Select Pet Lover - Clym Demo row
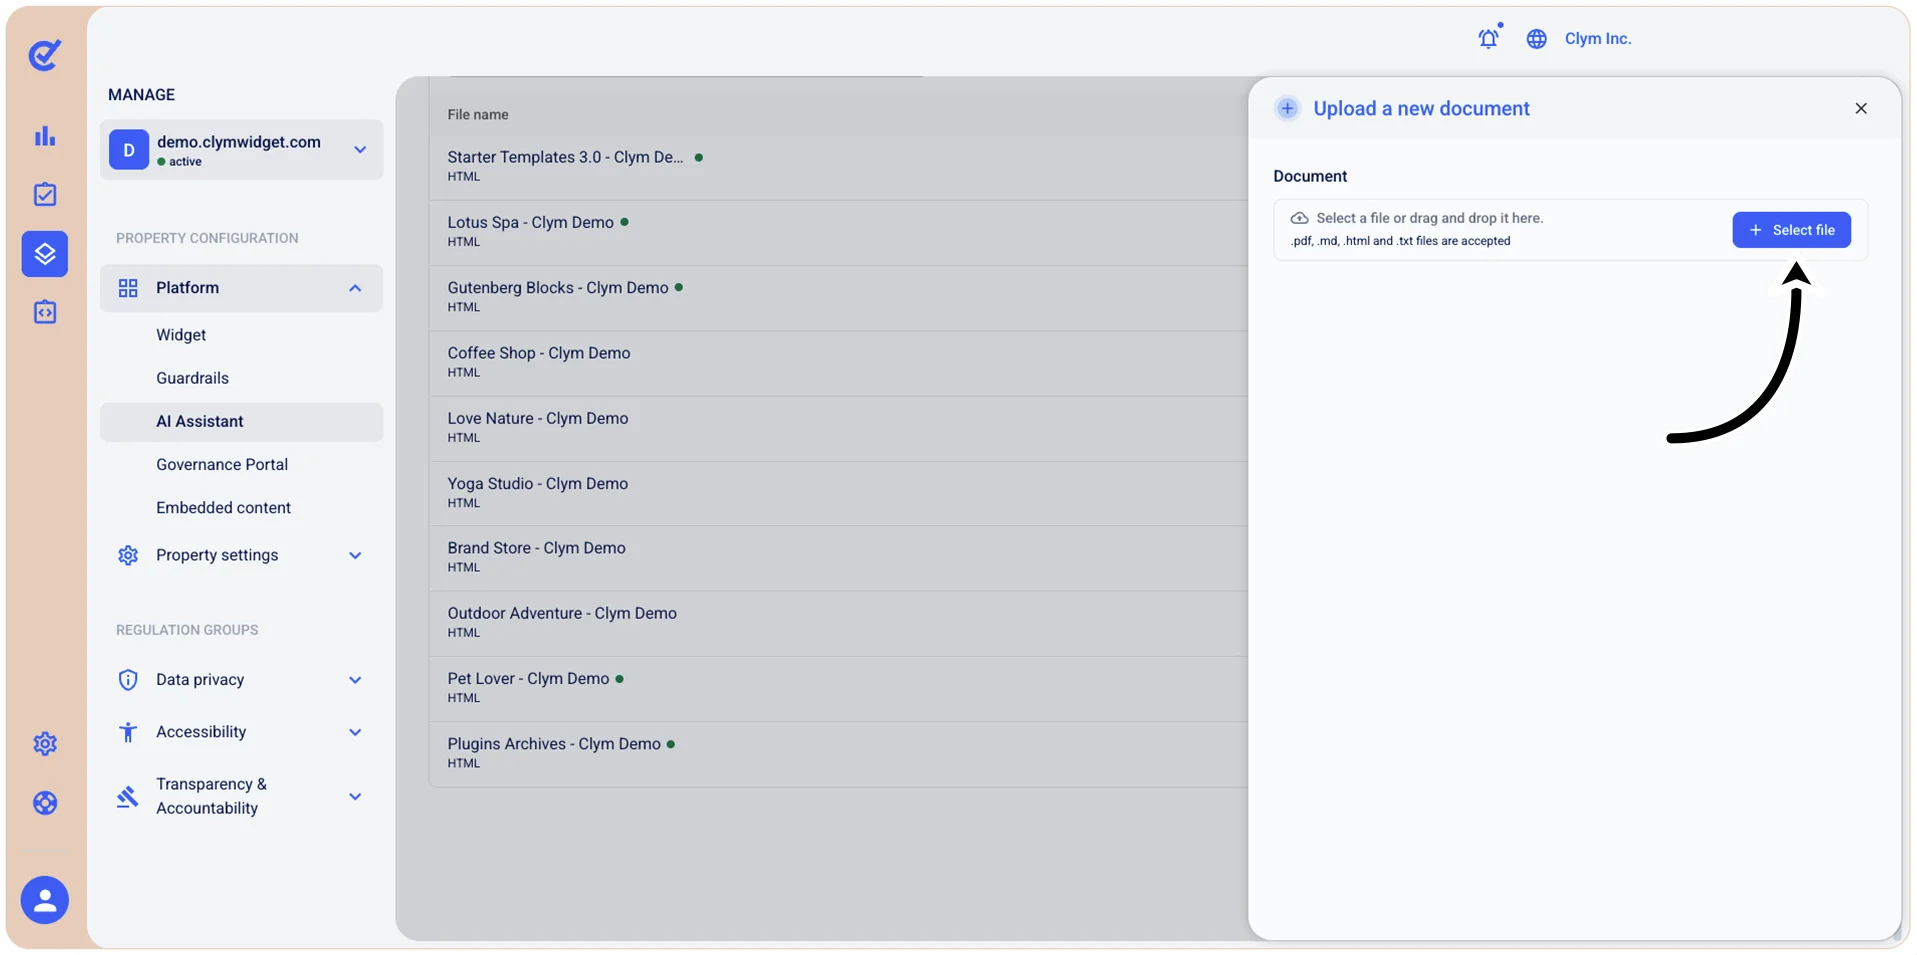Viewport: 1917px width, 955px height. tap(838, 688)
